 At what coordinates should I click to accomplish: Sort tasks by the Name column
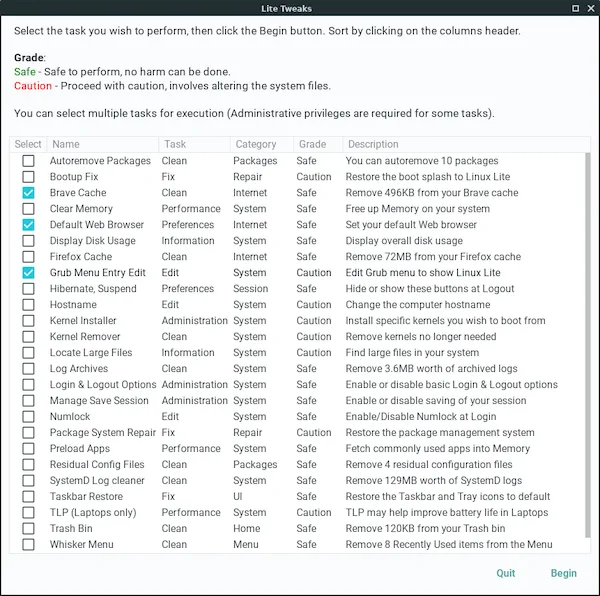[x=103, y=144]
